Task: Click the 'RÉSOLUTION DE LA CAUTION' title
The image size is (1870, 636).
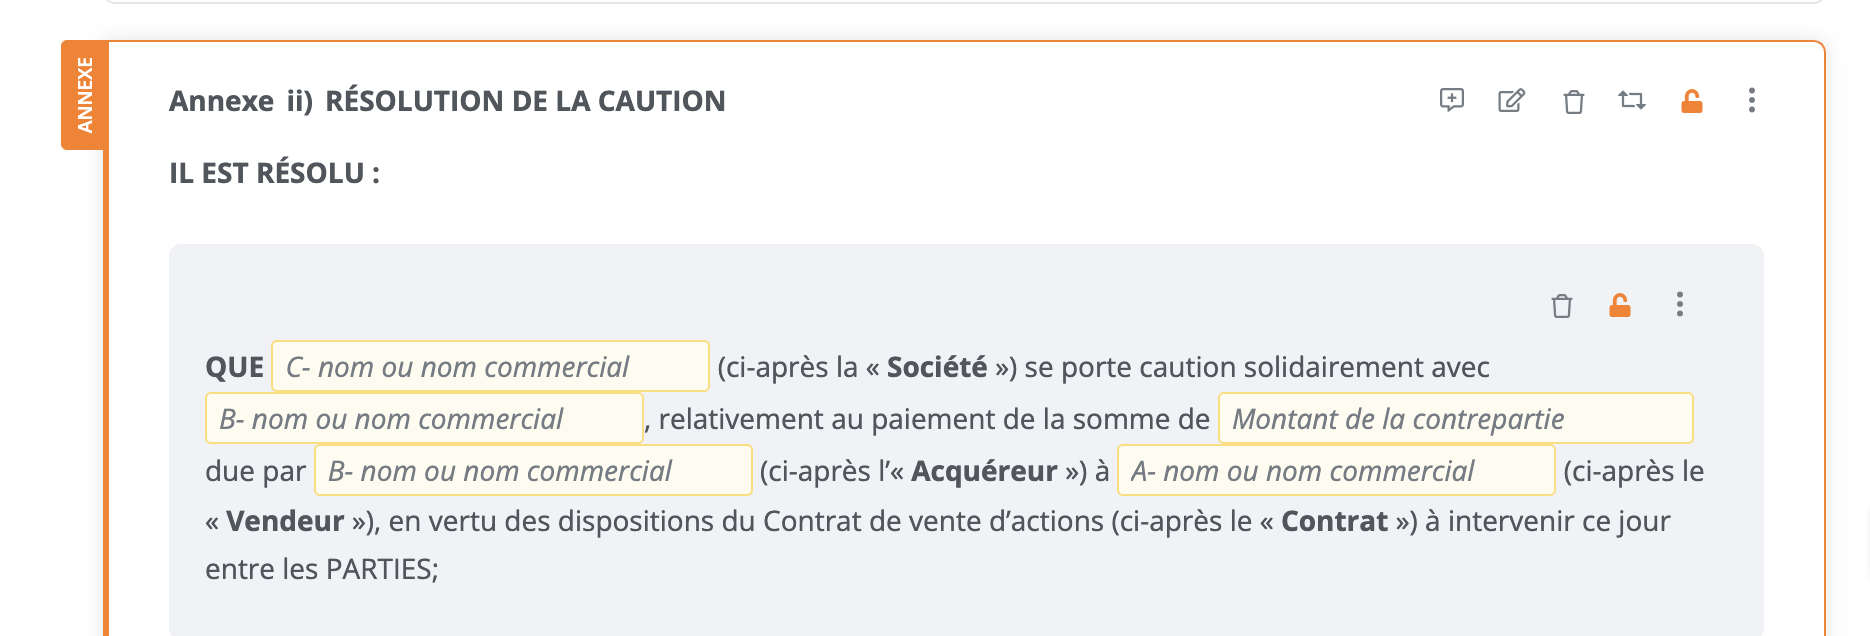Action: tap(525, 101)
